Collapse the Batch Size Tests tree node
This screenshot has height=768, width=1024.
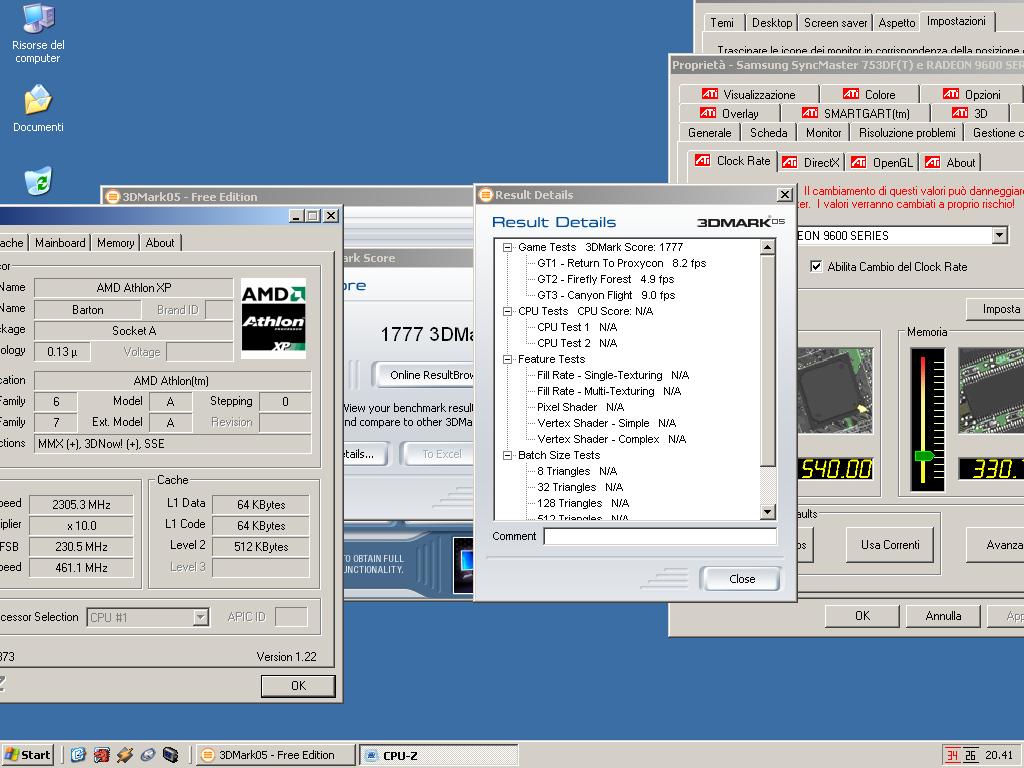pos(507,455)
